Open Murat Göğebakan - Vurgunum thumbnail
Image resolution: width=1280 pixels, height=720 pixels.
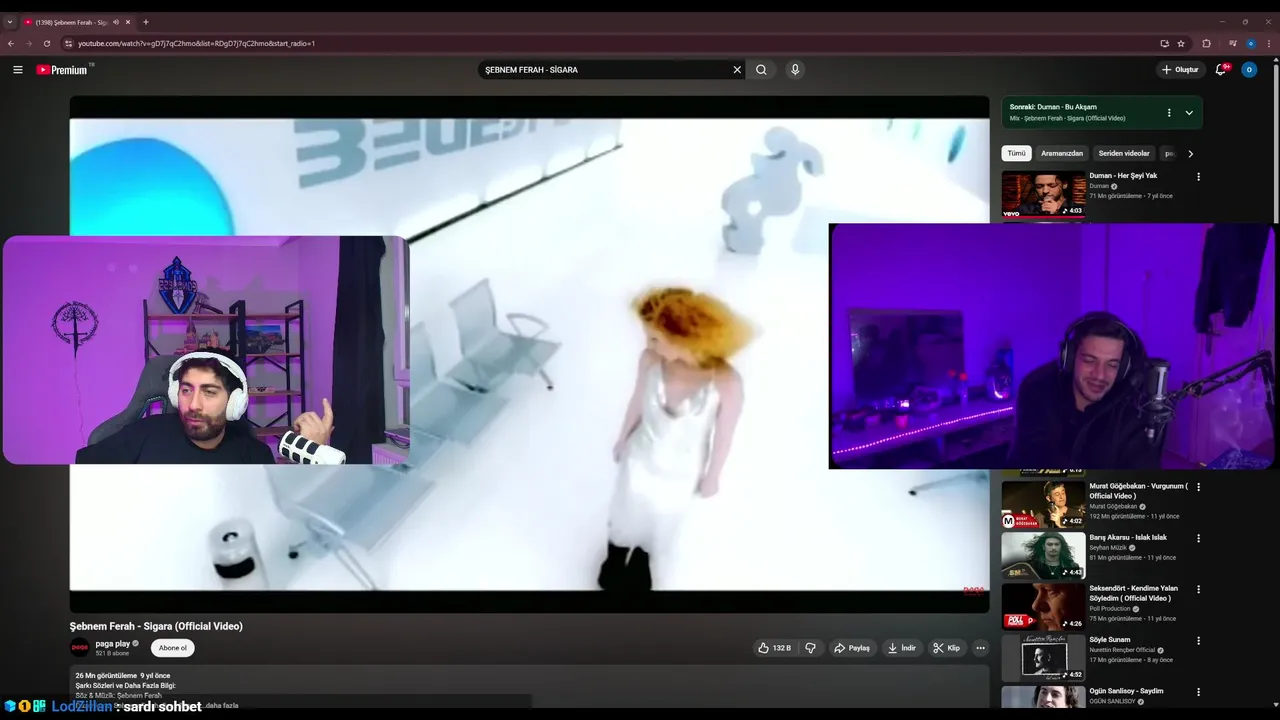1044,504
